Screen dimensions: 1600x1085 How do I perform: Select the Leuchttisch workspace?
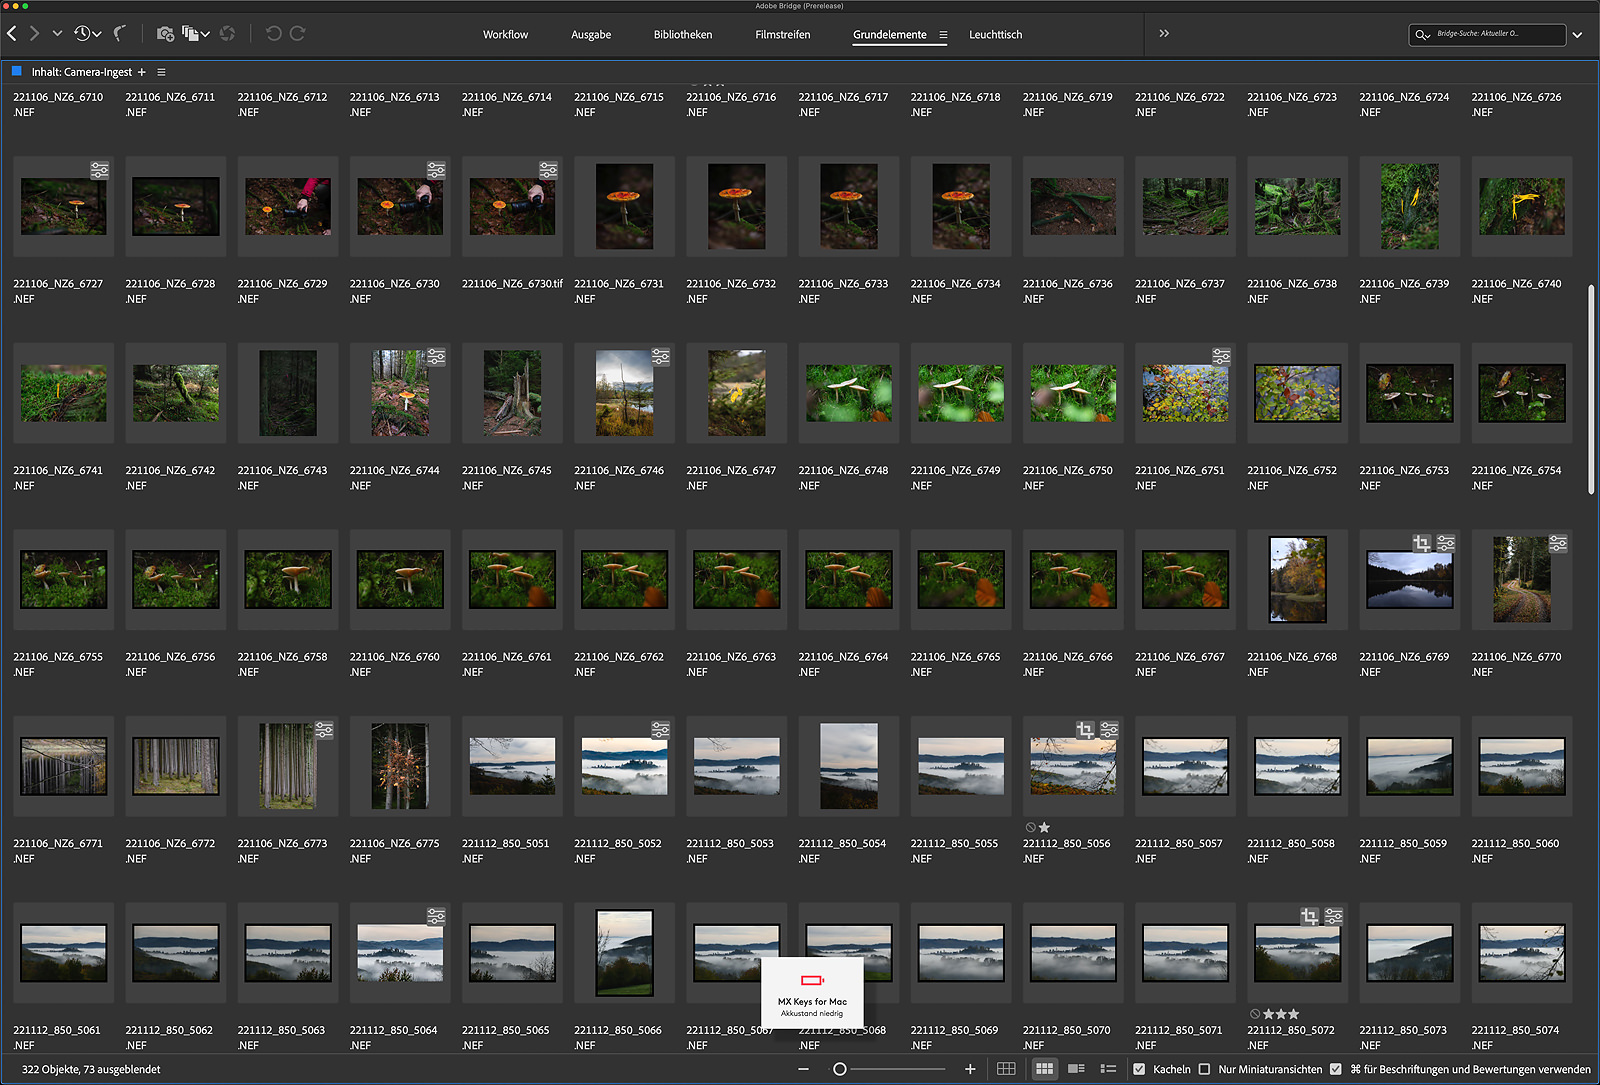(995, 35)
